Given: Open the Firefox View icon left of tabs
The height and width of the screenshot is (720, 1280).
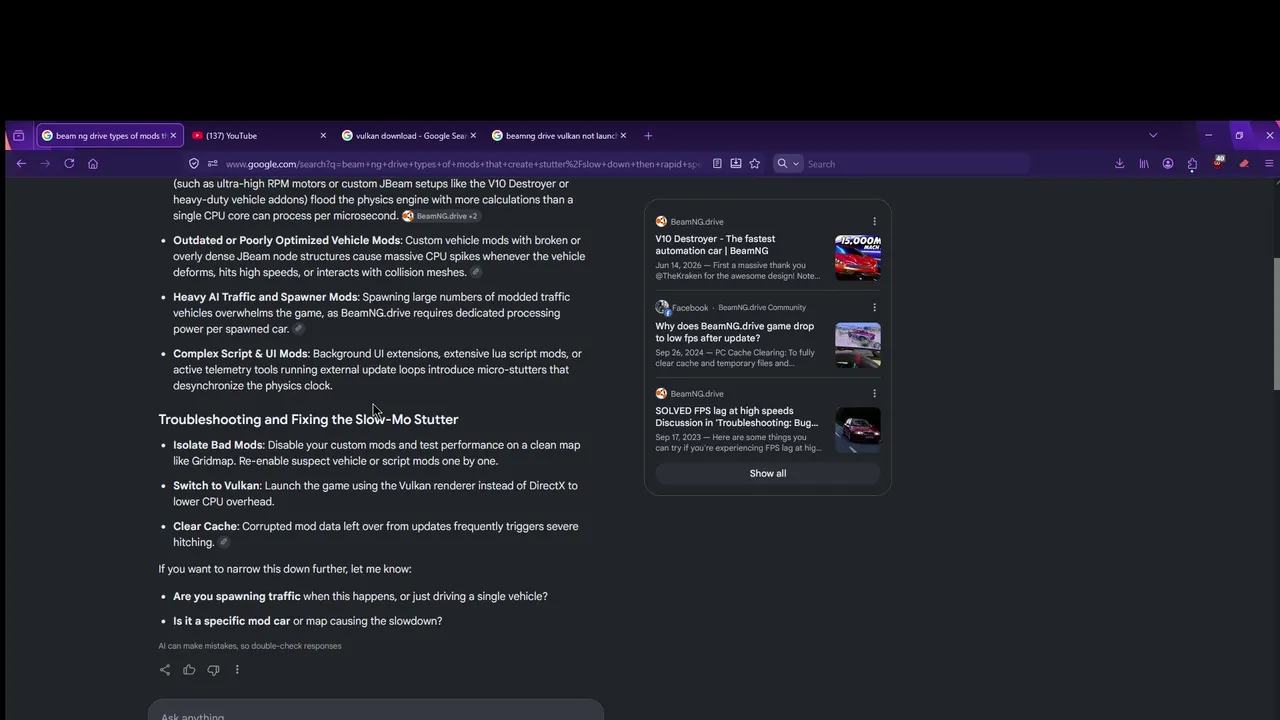Looking at the screenshot, I should (18, 136).
